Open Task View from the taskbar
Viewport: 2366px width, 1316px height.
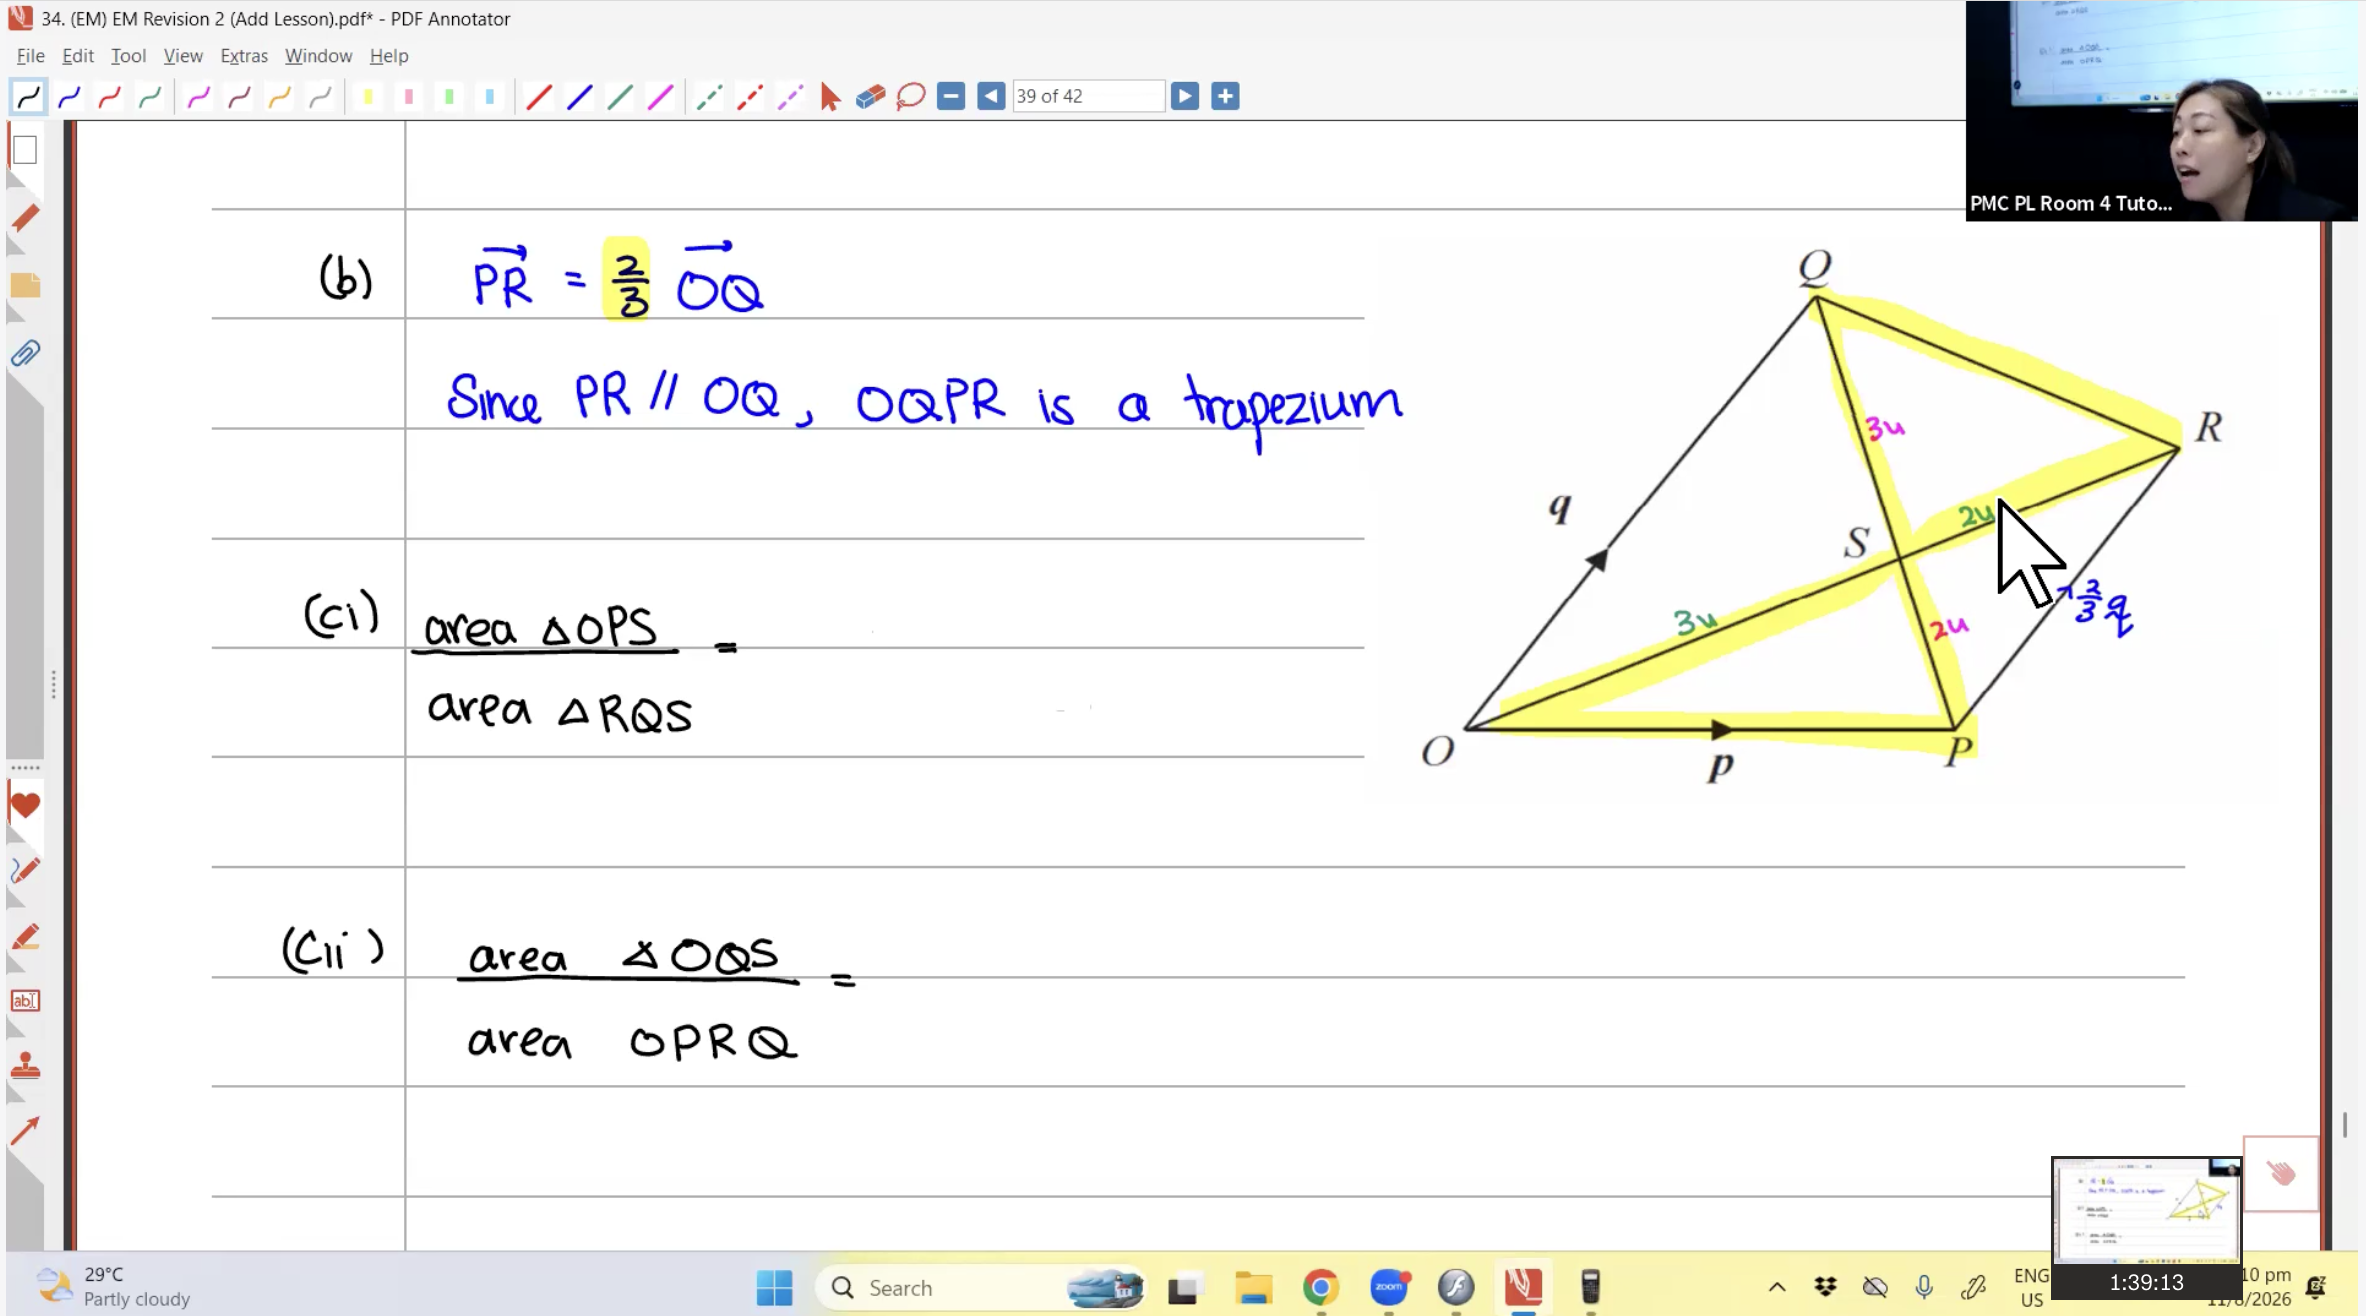1184,1288
